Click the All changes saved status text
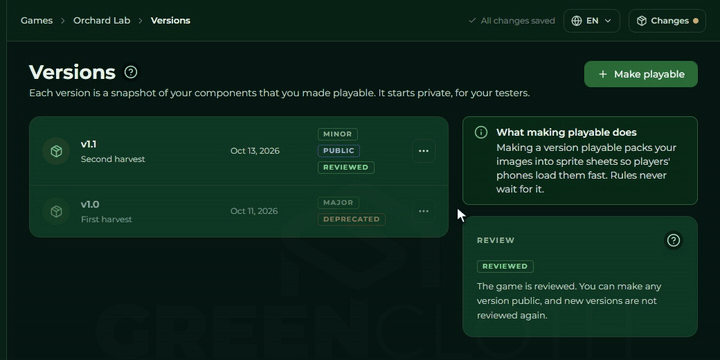Viewport: 720px width, 360px height. point(518,21)
